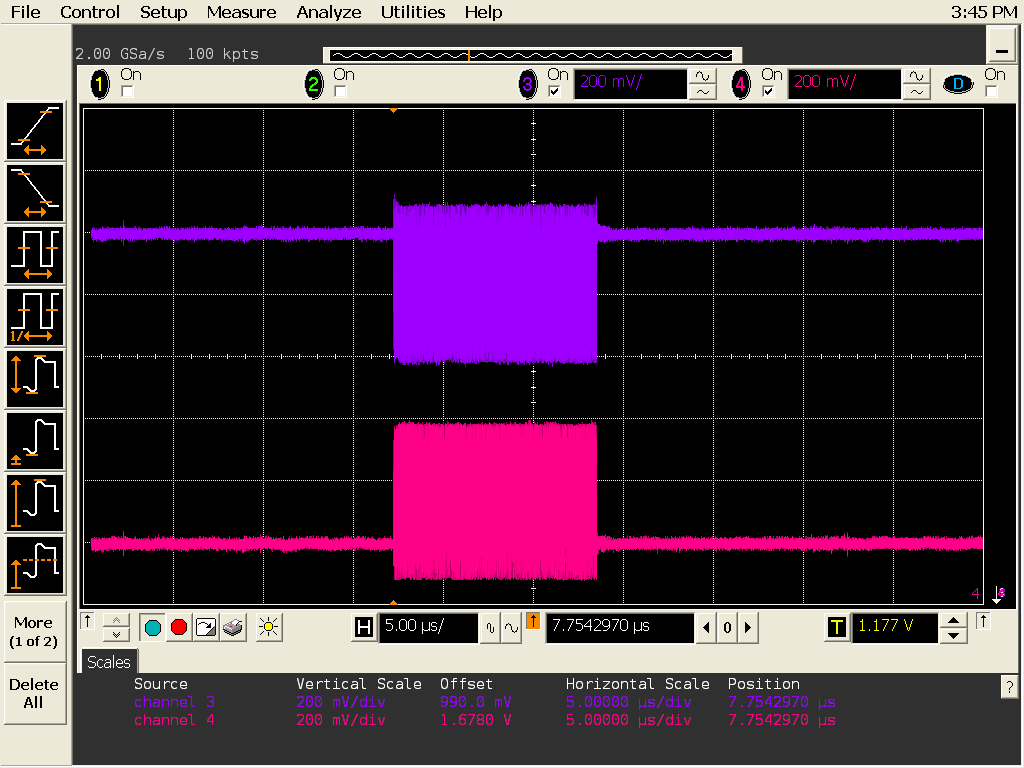This screenshot has width=1024, height=768.
Task: Open the Utilities menu
Action: click(413, 12)
